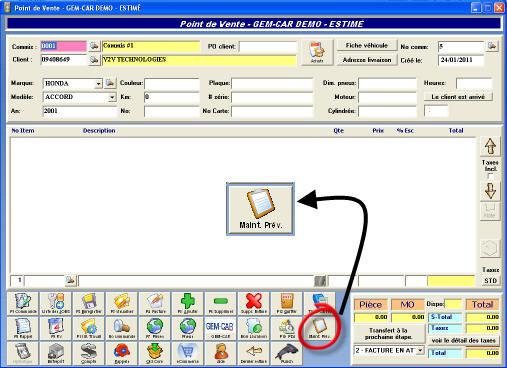Click the Pneus globe icon
Viewport: 507px width, 368px height.
click(x=188, y=328)
